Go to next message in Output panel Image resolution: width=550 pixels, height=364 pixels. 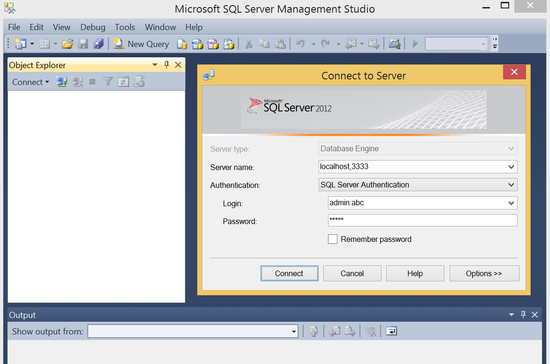(350, 331)
